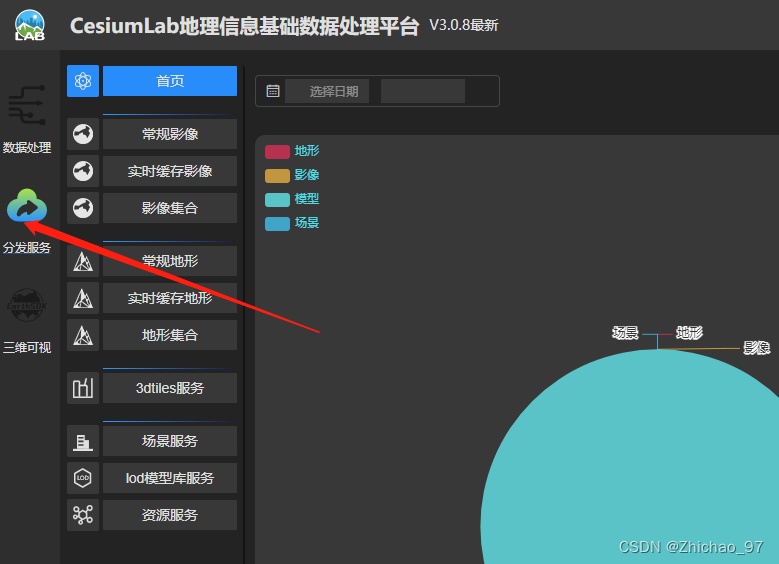This screenshot has height=564, width=779.
Task: Click the buildings icon beside 3dtiles服务
Action: coord(83,388)
